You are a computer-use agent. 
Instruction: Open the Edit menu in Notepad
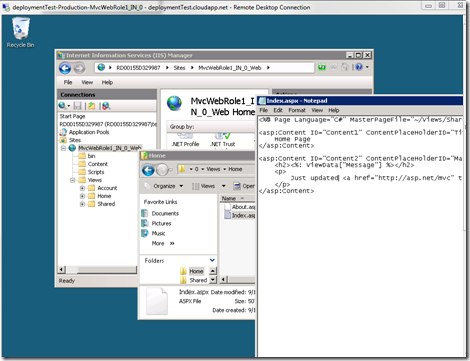[278, 110]
